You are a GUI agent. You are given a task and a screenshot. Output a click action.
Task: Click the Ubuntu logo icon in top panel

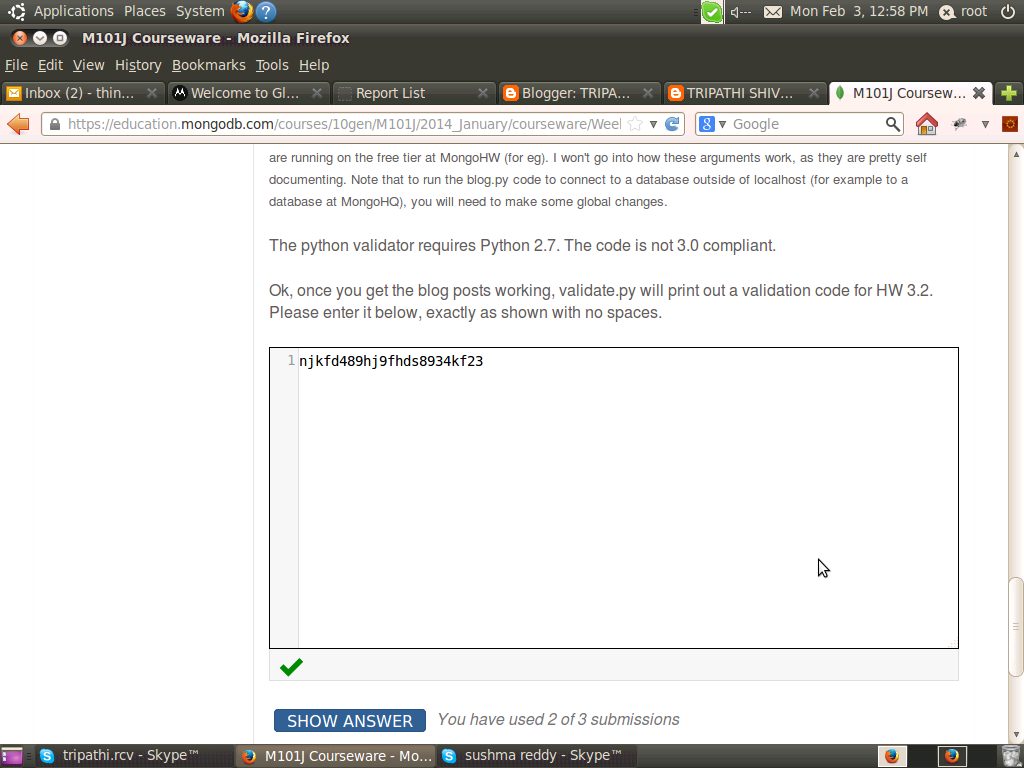coord(16,11)
